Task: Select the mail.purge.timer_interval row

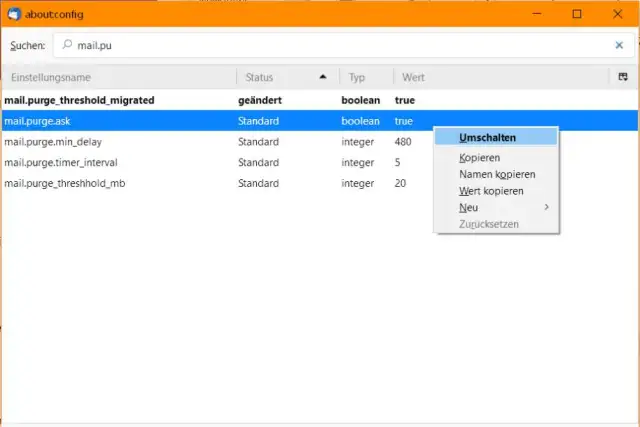Action: pyautogui.click(x=62, y=162)
